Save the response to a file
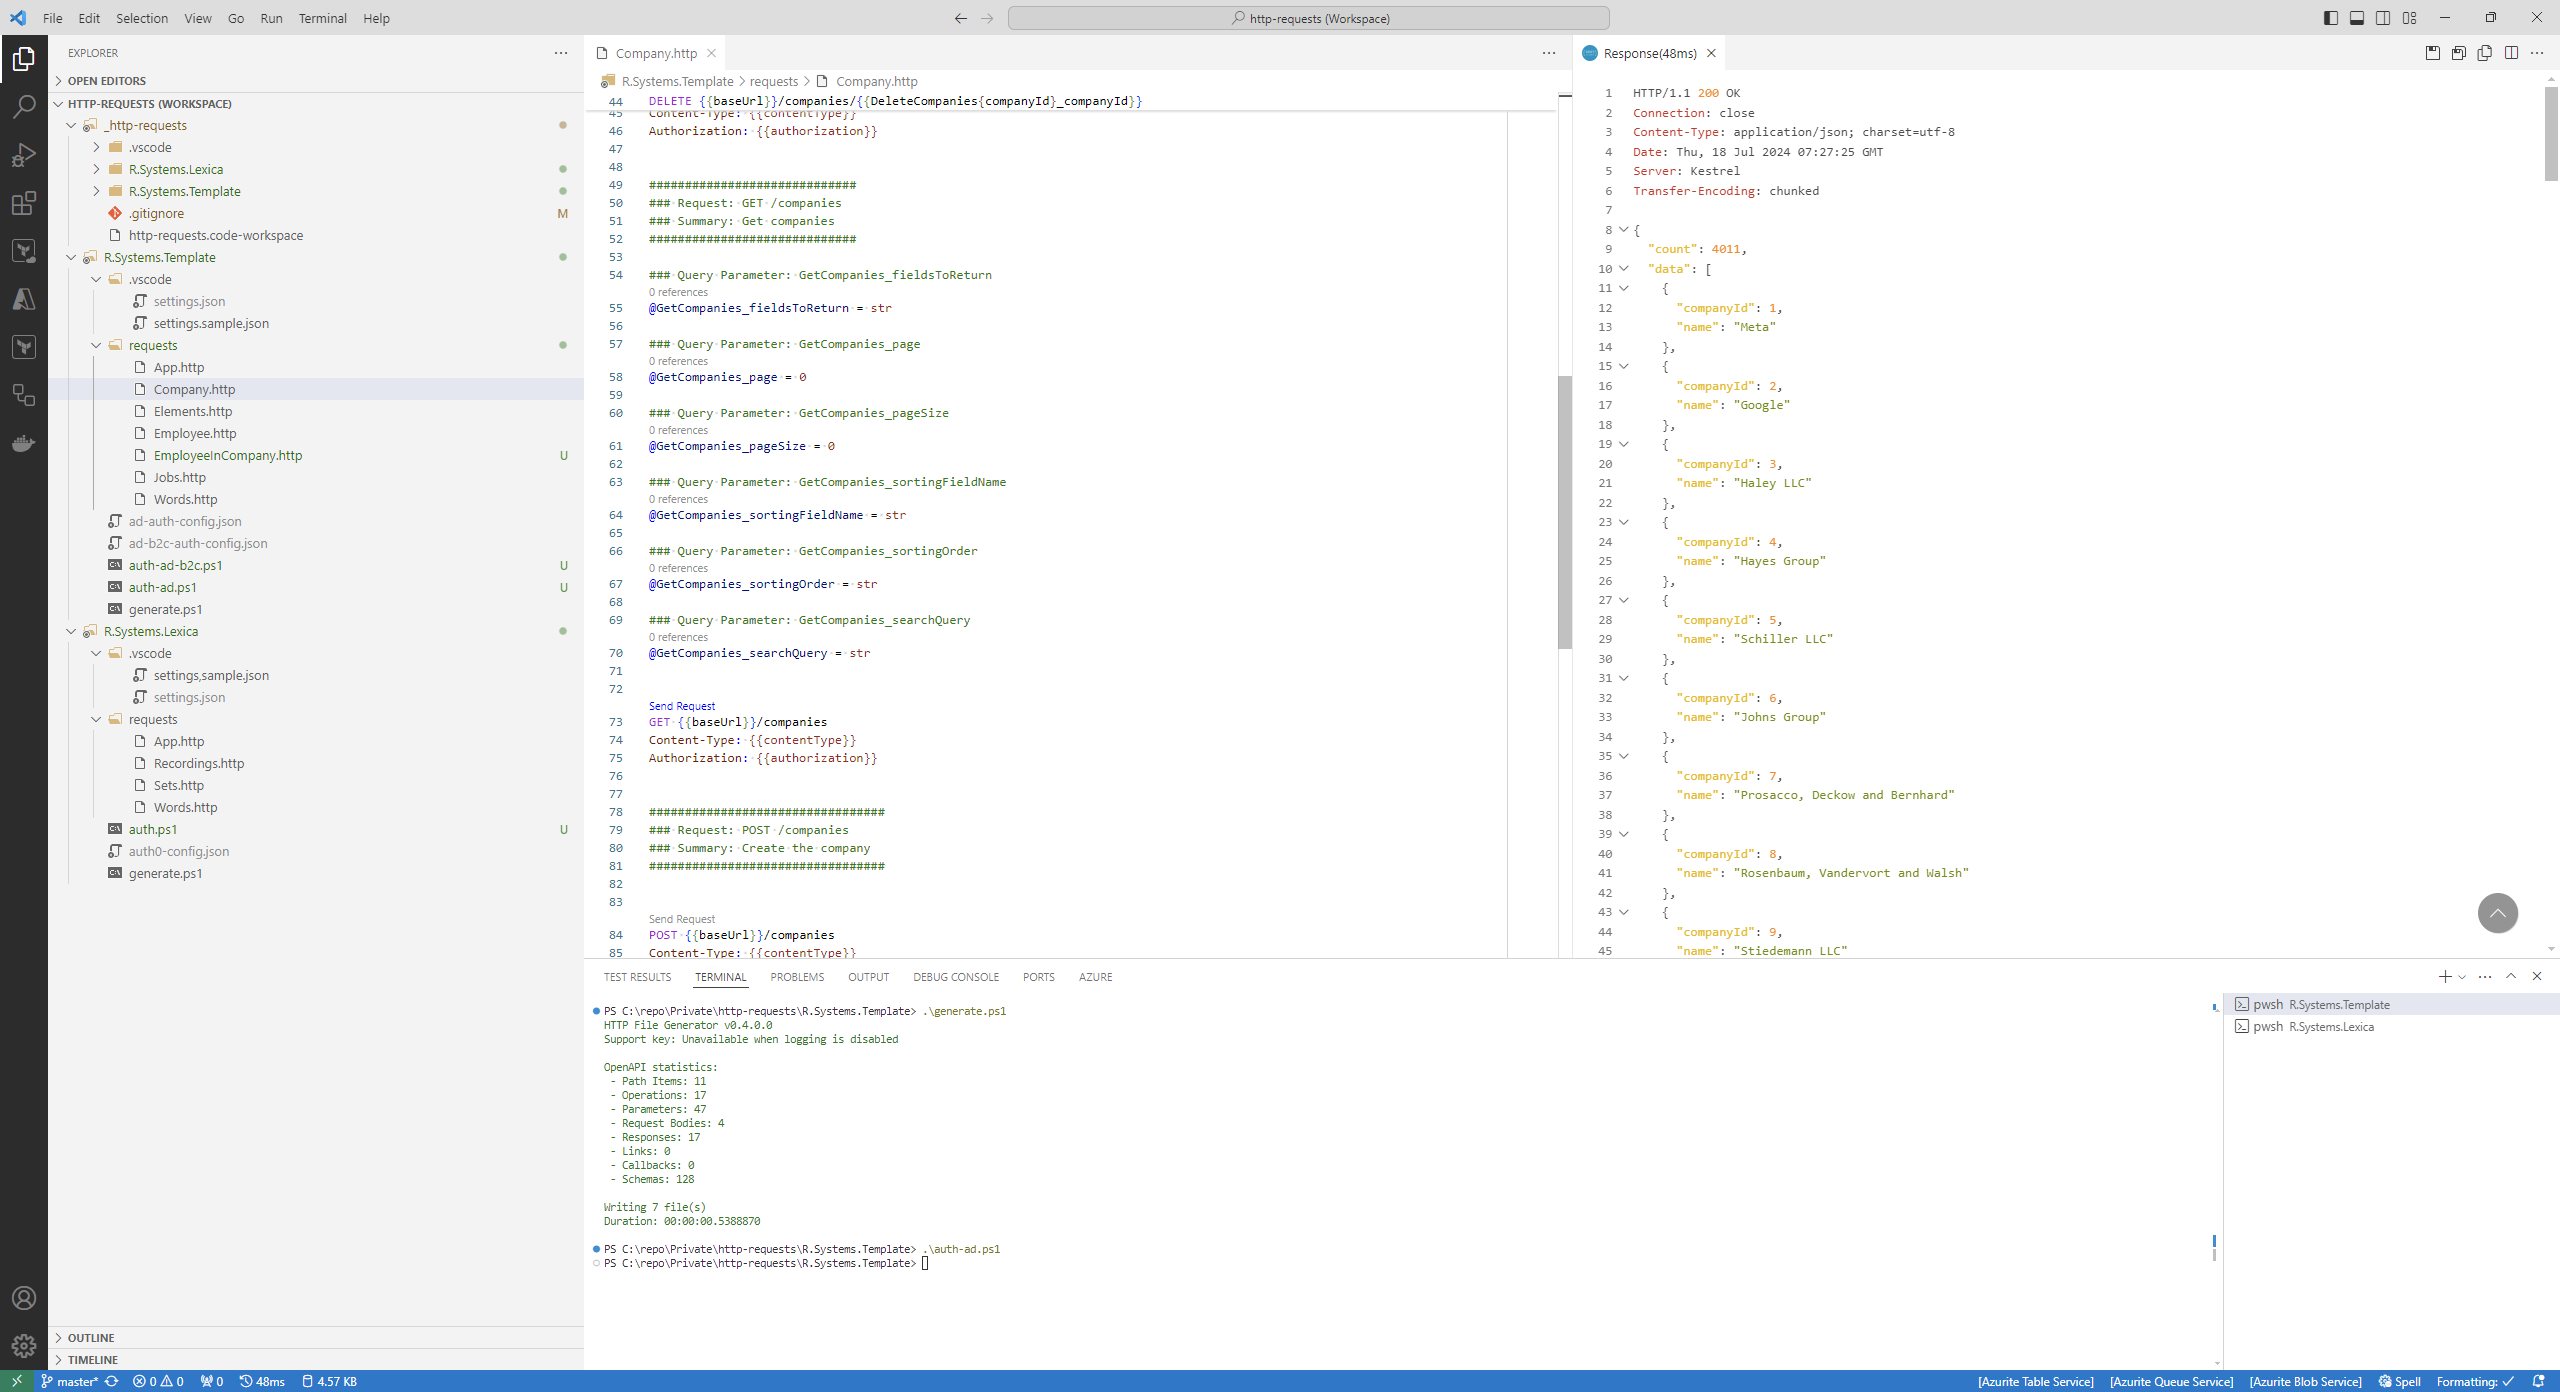2560x1392 pixels. pyautogui.click(x=2433, y=53)
